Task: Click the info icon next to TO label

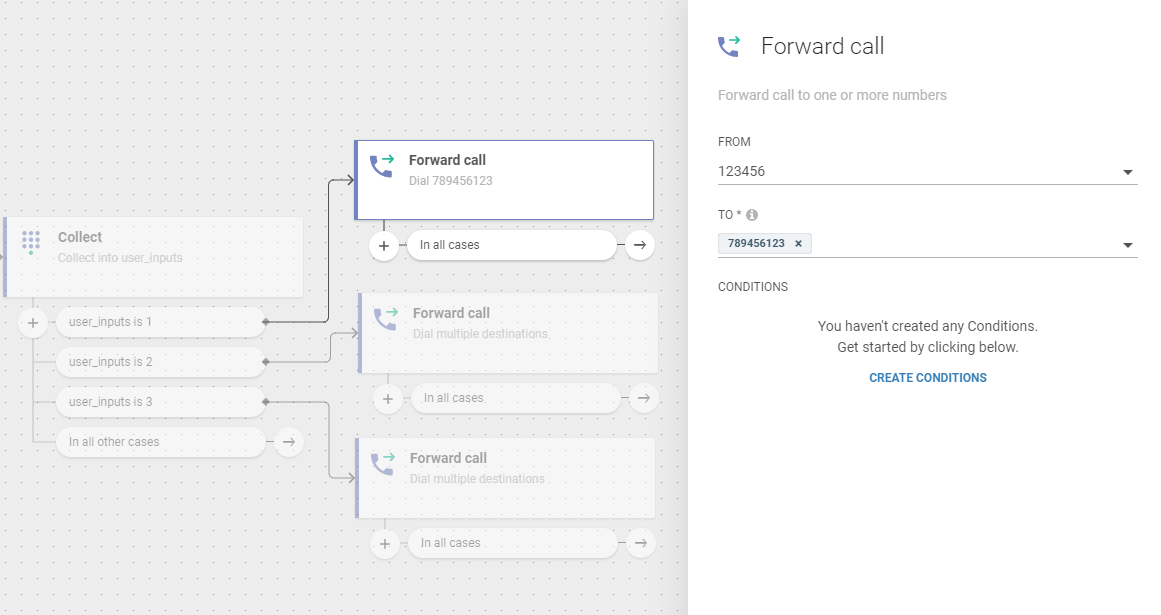Action: pyautogui.click(x=752, y=215)
